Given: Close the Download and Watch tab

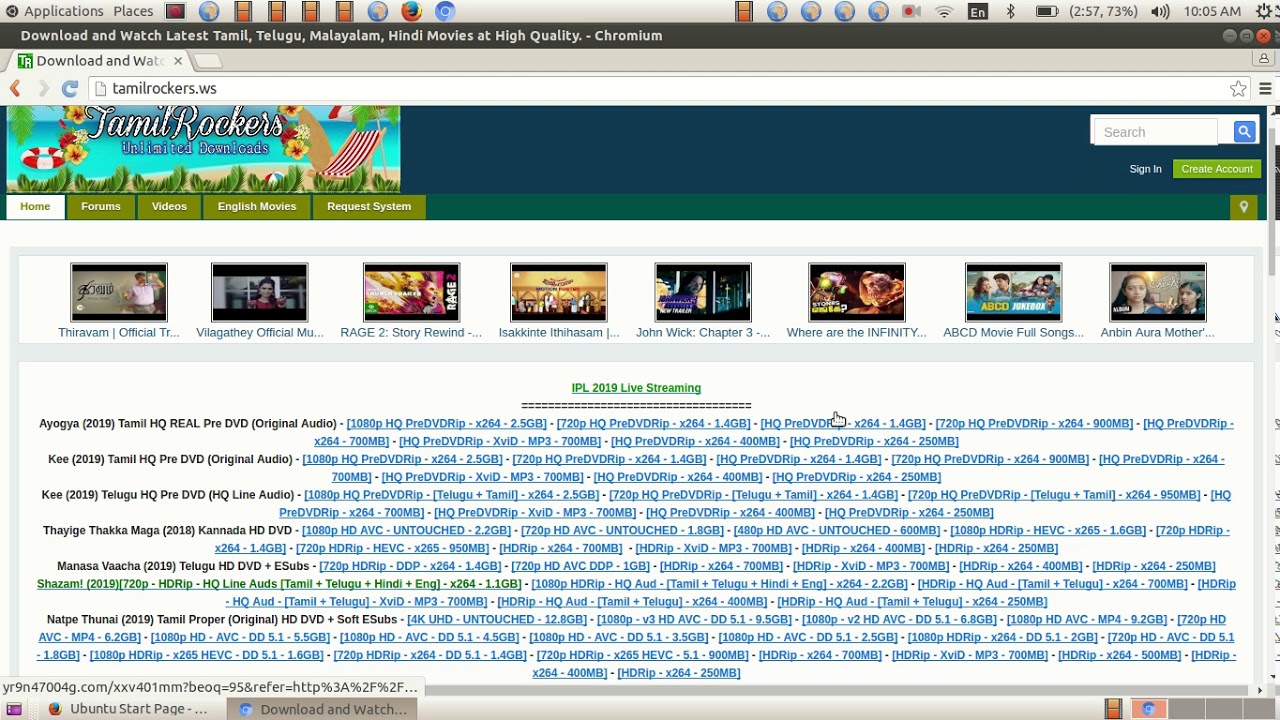Looking at the screenshot, I should (178, 61).
